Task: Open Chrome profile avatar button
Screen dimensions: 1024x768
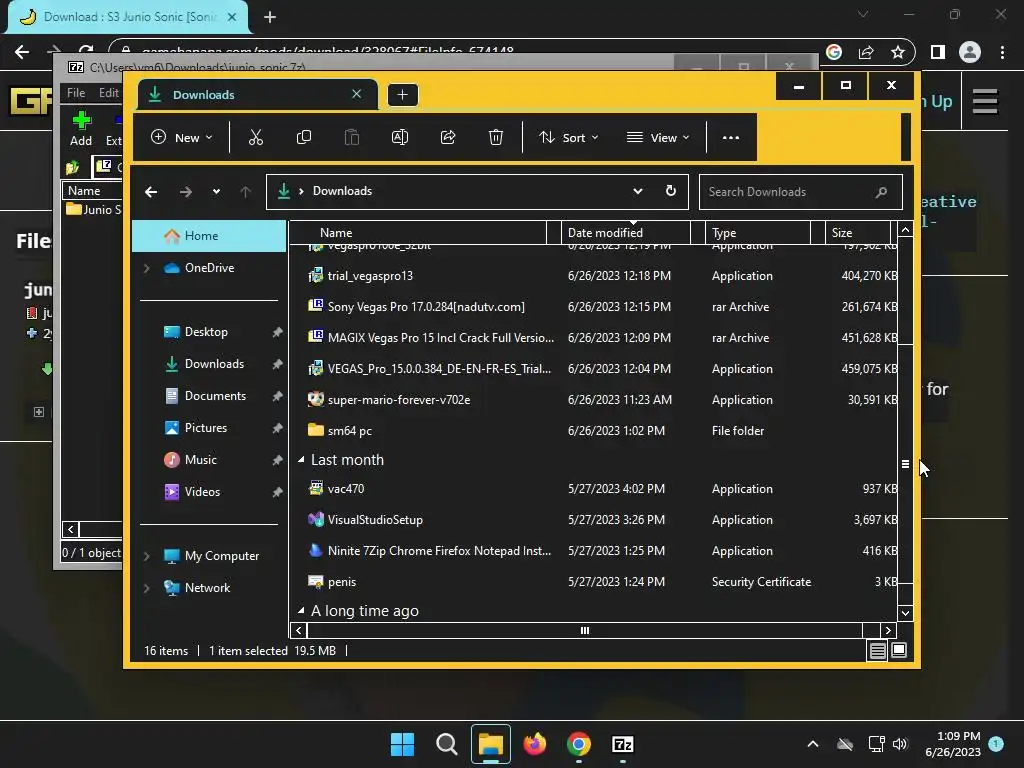Action: point(970,52)
